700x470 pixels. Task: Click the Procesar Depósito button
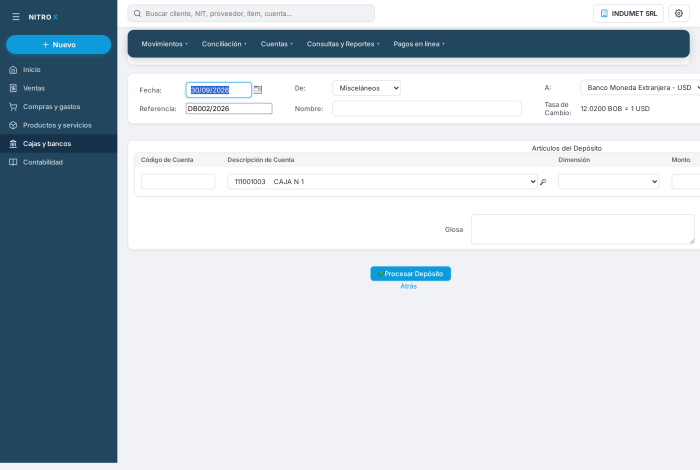410,274
